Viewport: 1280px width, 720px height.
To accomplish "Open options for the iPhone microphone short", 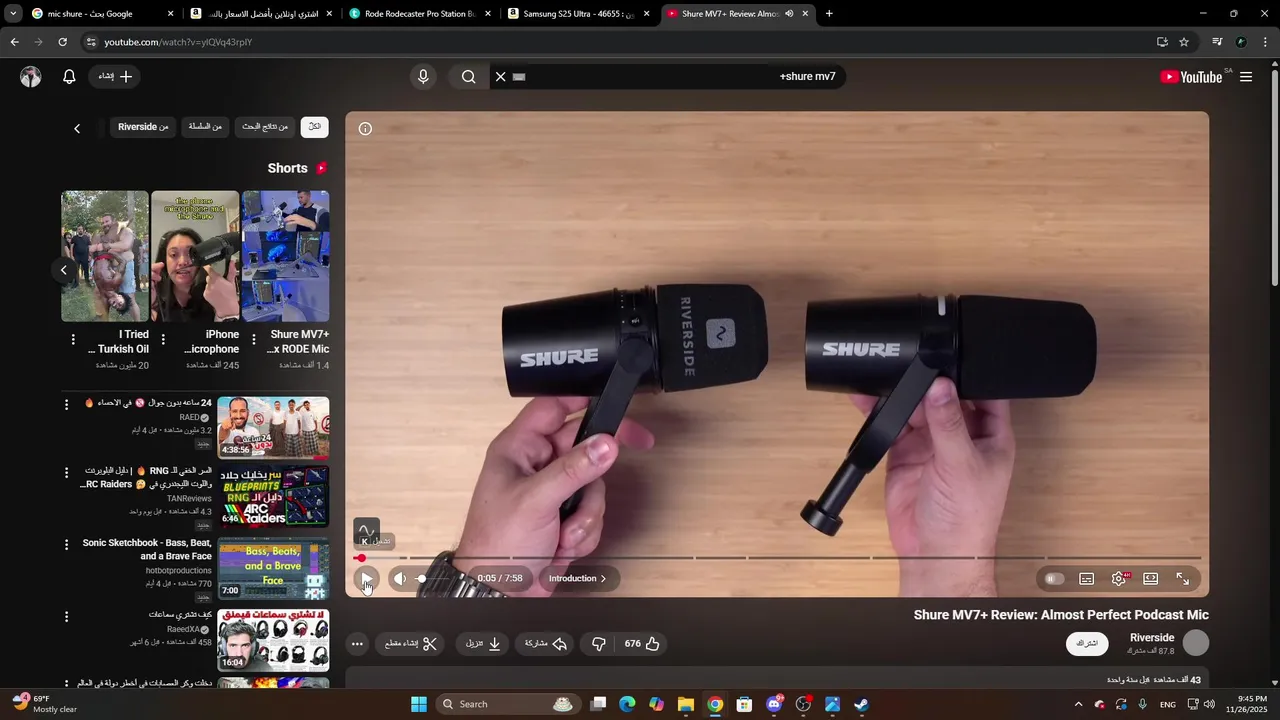I will point(163,340).
